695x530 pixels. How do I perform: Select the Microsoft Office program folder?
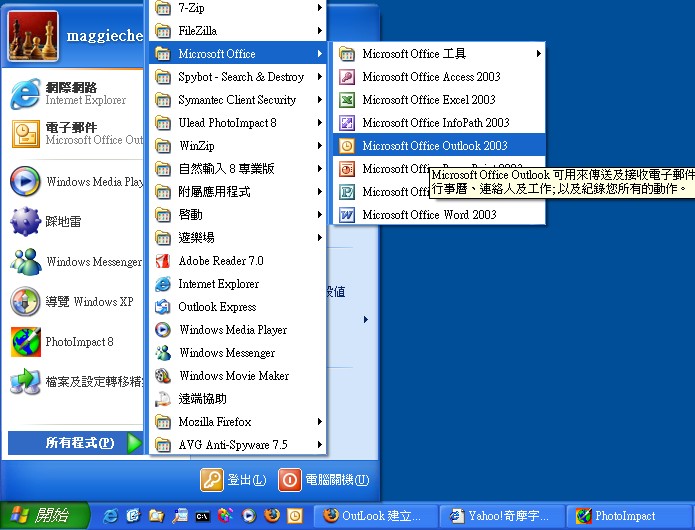pos(238,54)
